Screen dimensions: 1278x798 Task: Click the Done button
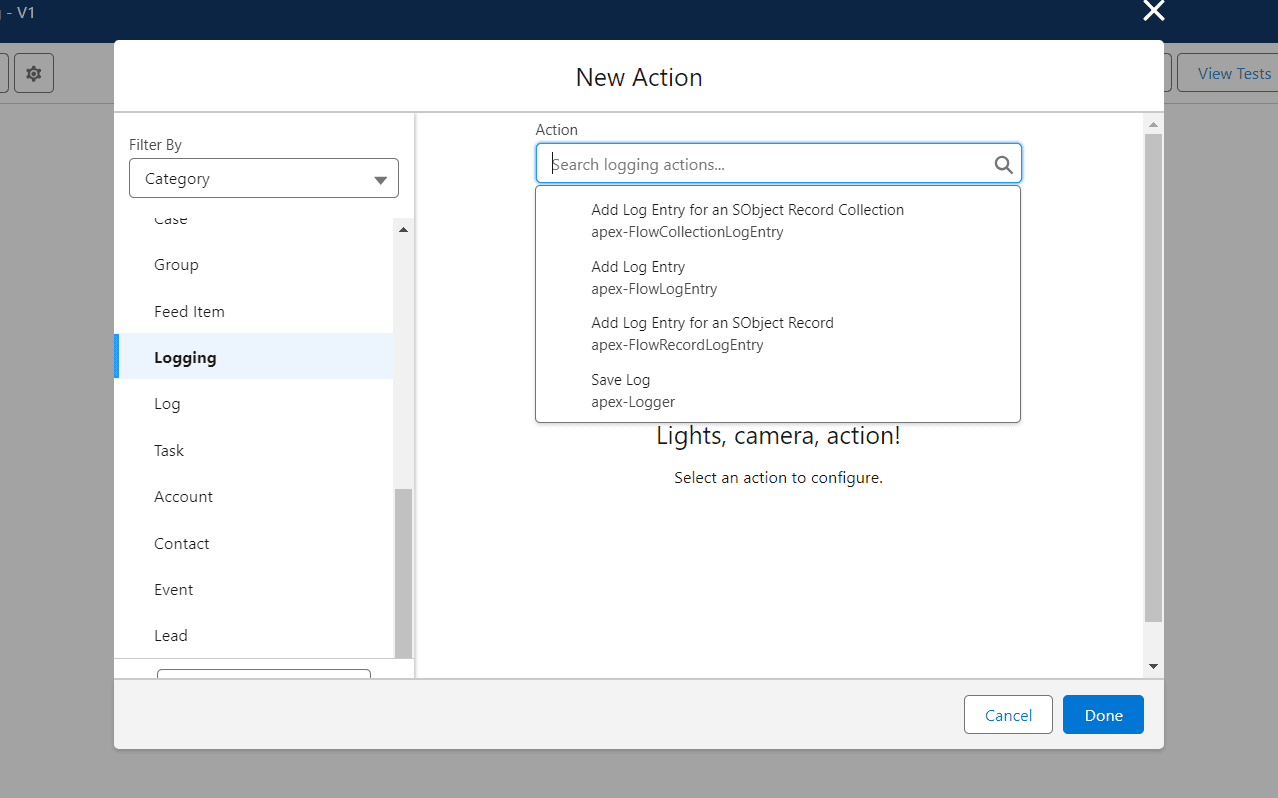[x=1103, y=715]
